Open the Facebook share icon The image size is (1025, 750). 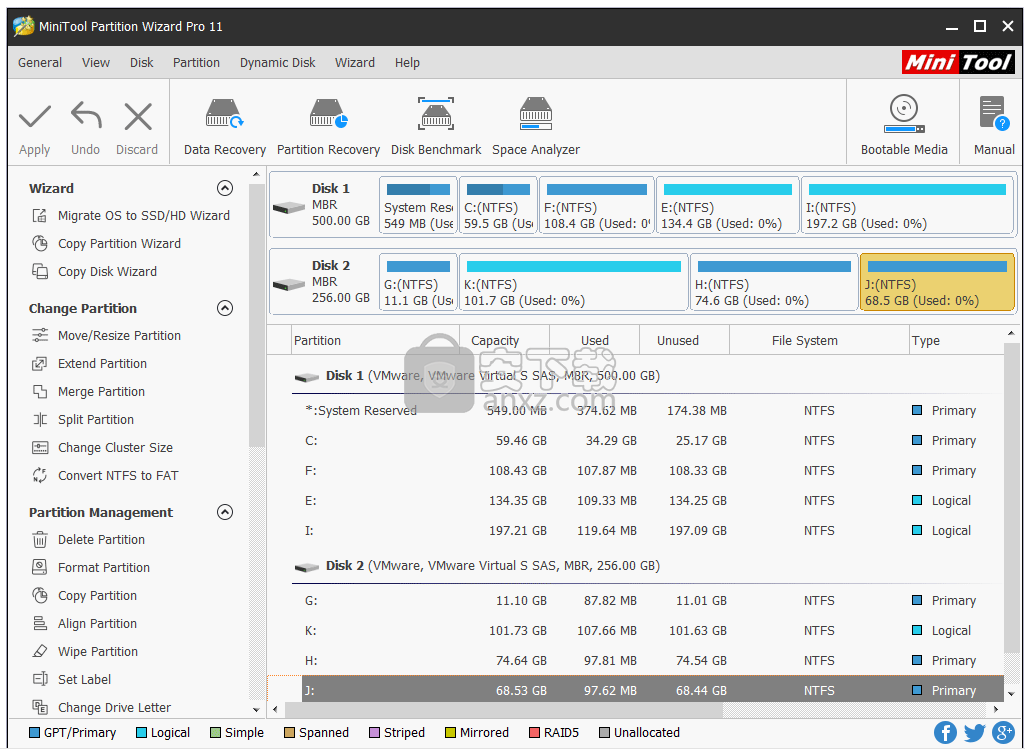[x=945, y=732]
